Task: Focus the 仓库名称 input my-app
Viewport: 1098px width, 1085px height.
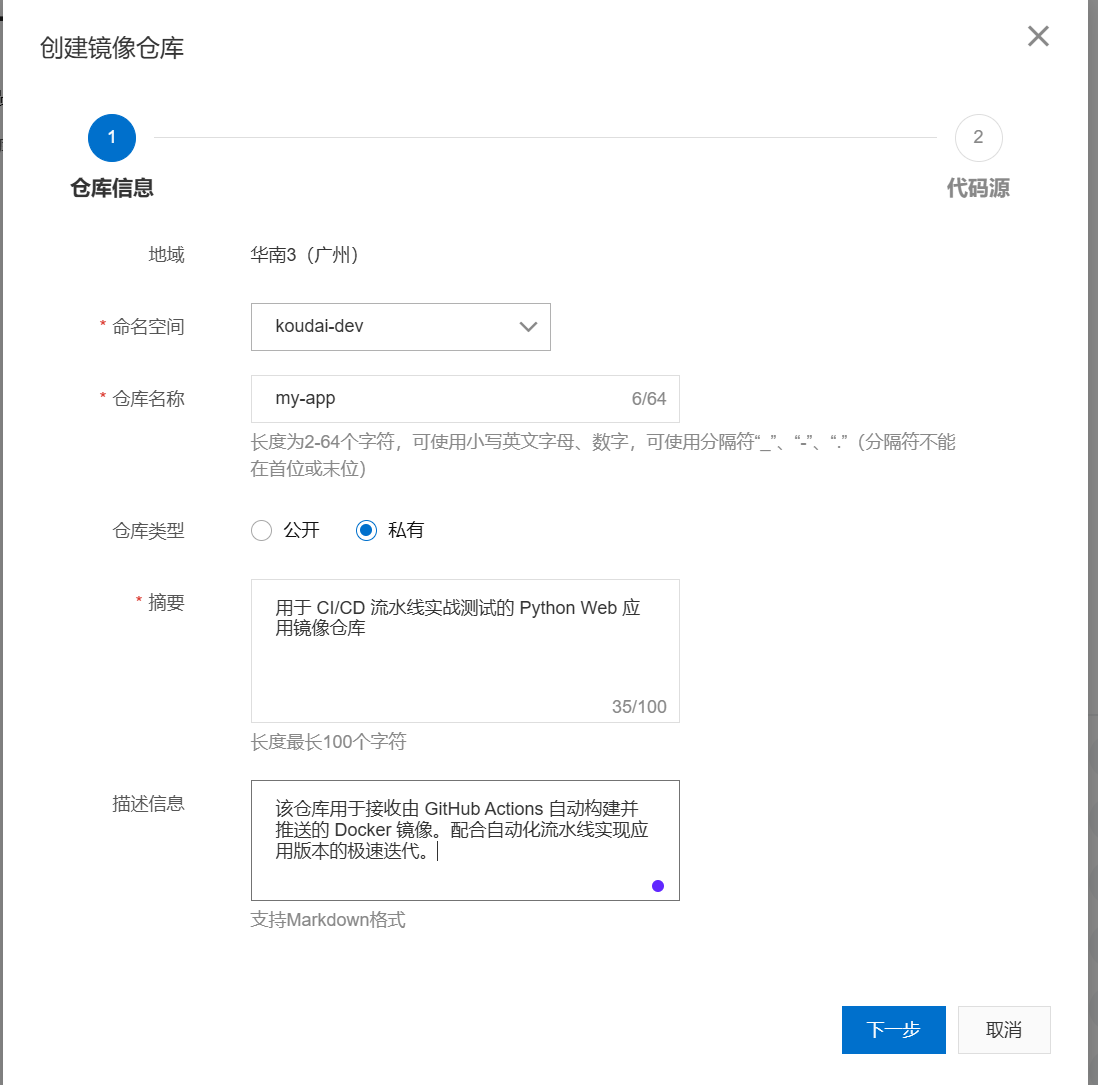Action: [x=465, y=399]
